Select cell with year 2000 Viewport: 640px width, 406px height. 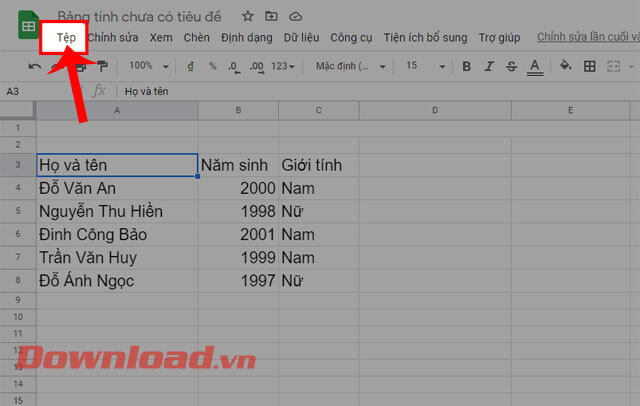(238, 188)
